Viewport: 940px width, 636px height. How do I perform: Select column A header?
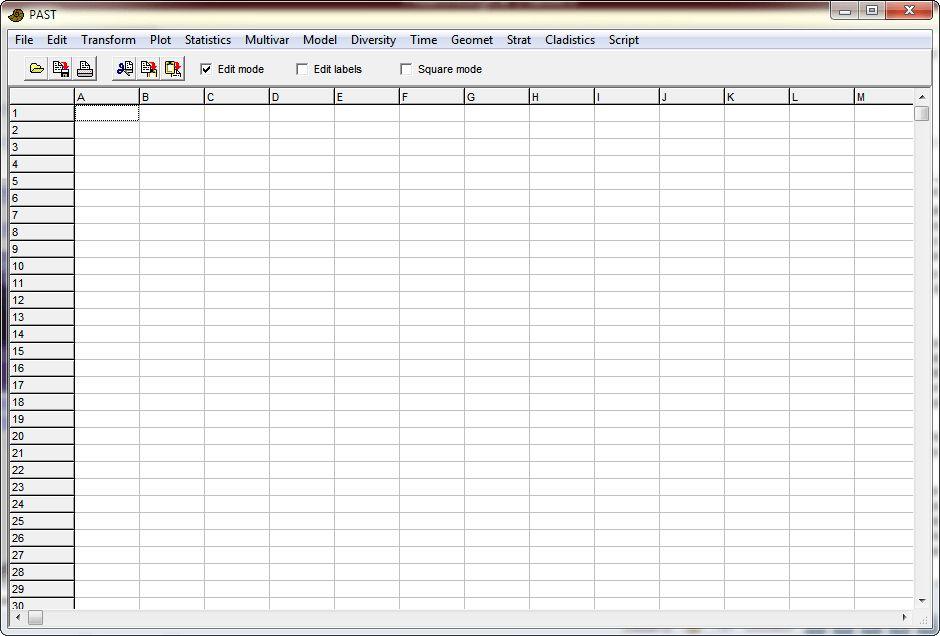coord(107,97)
